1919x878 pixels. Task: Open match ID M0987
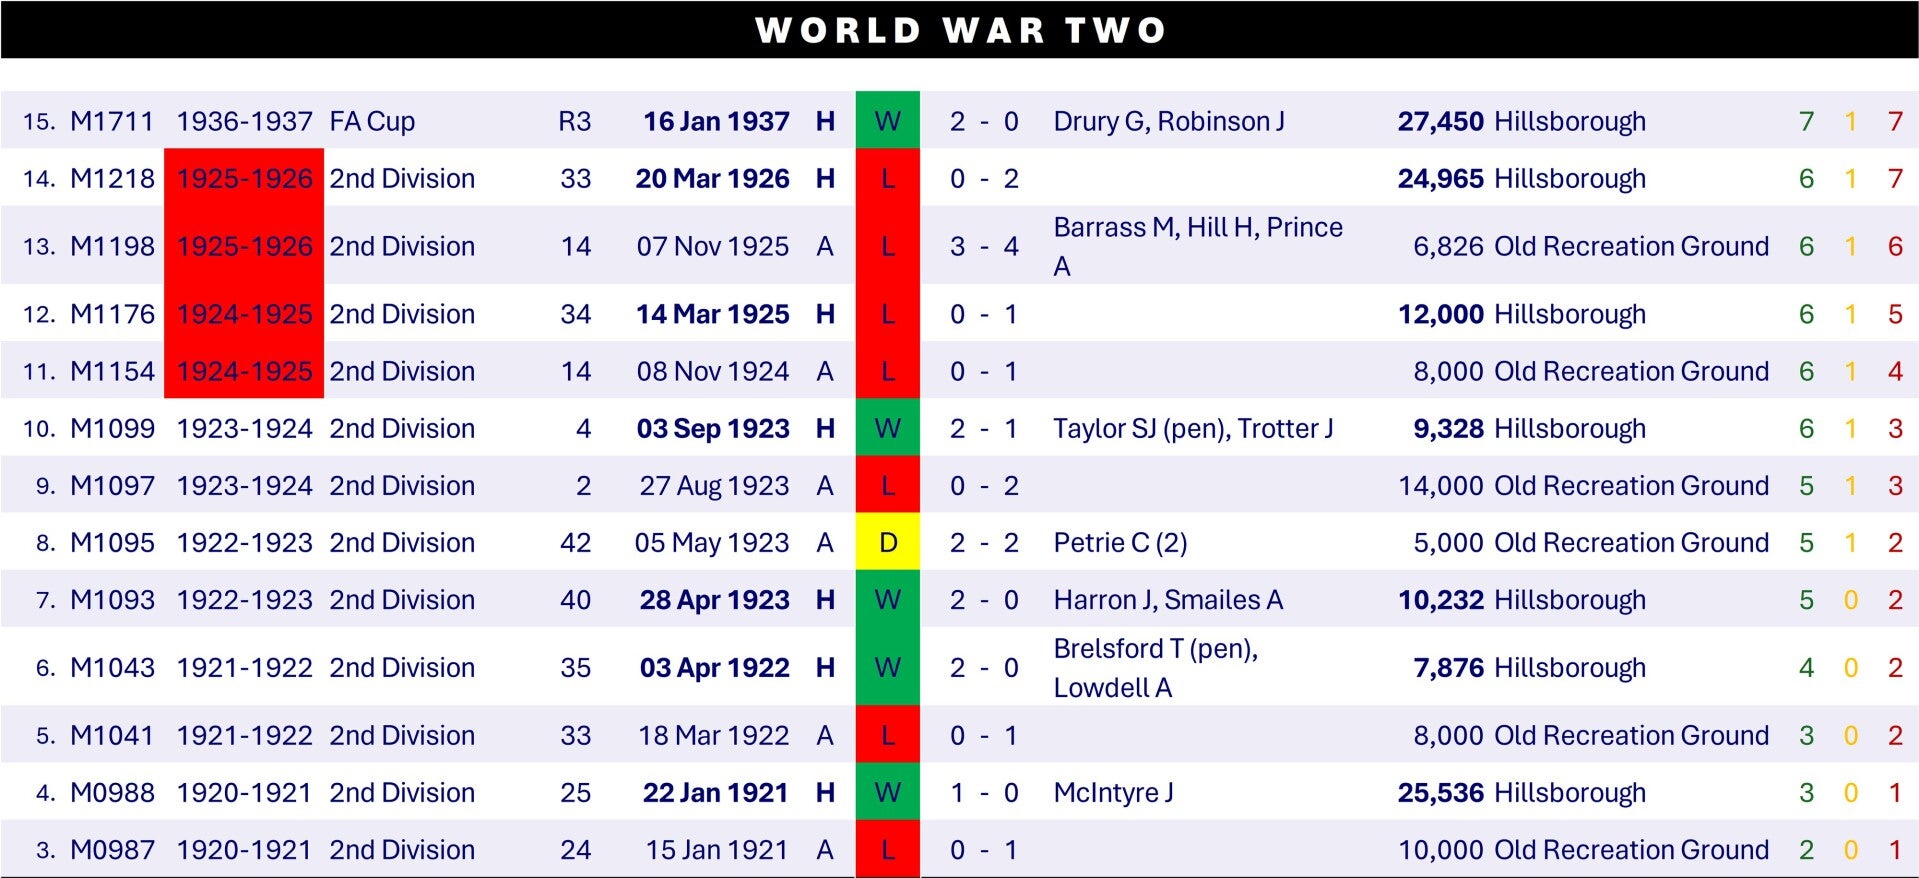pos(112,850)
